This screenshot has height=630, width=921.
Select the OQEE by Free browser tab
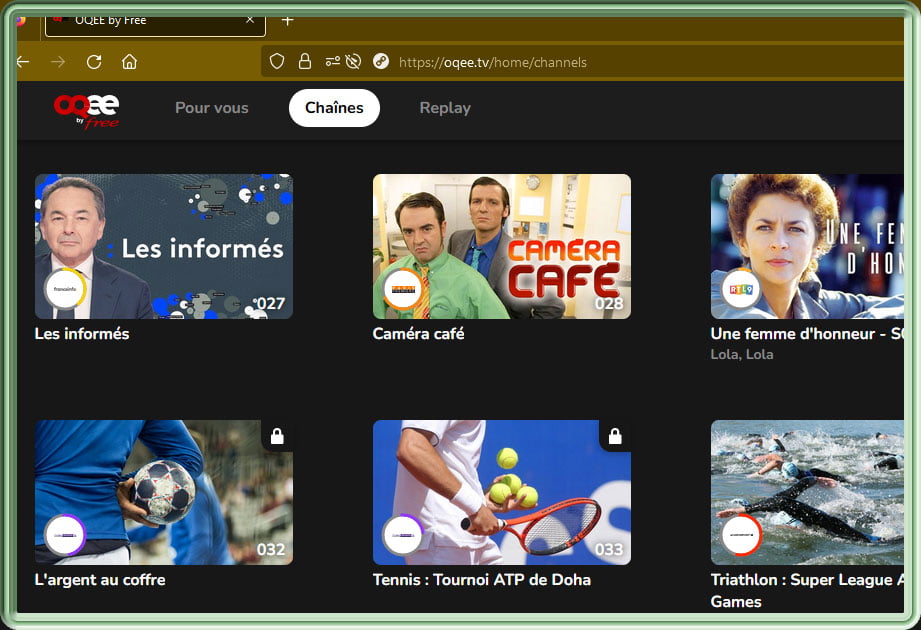pyautogui.click(x=155, y=25)
